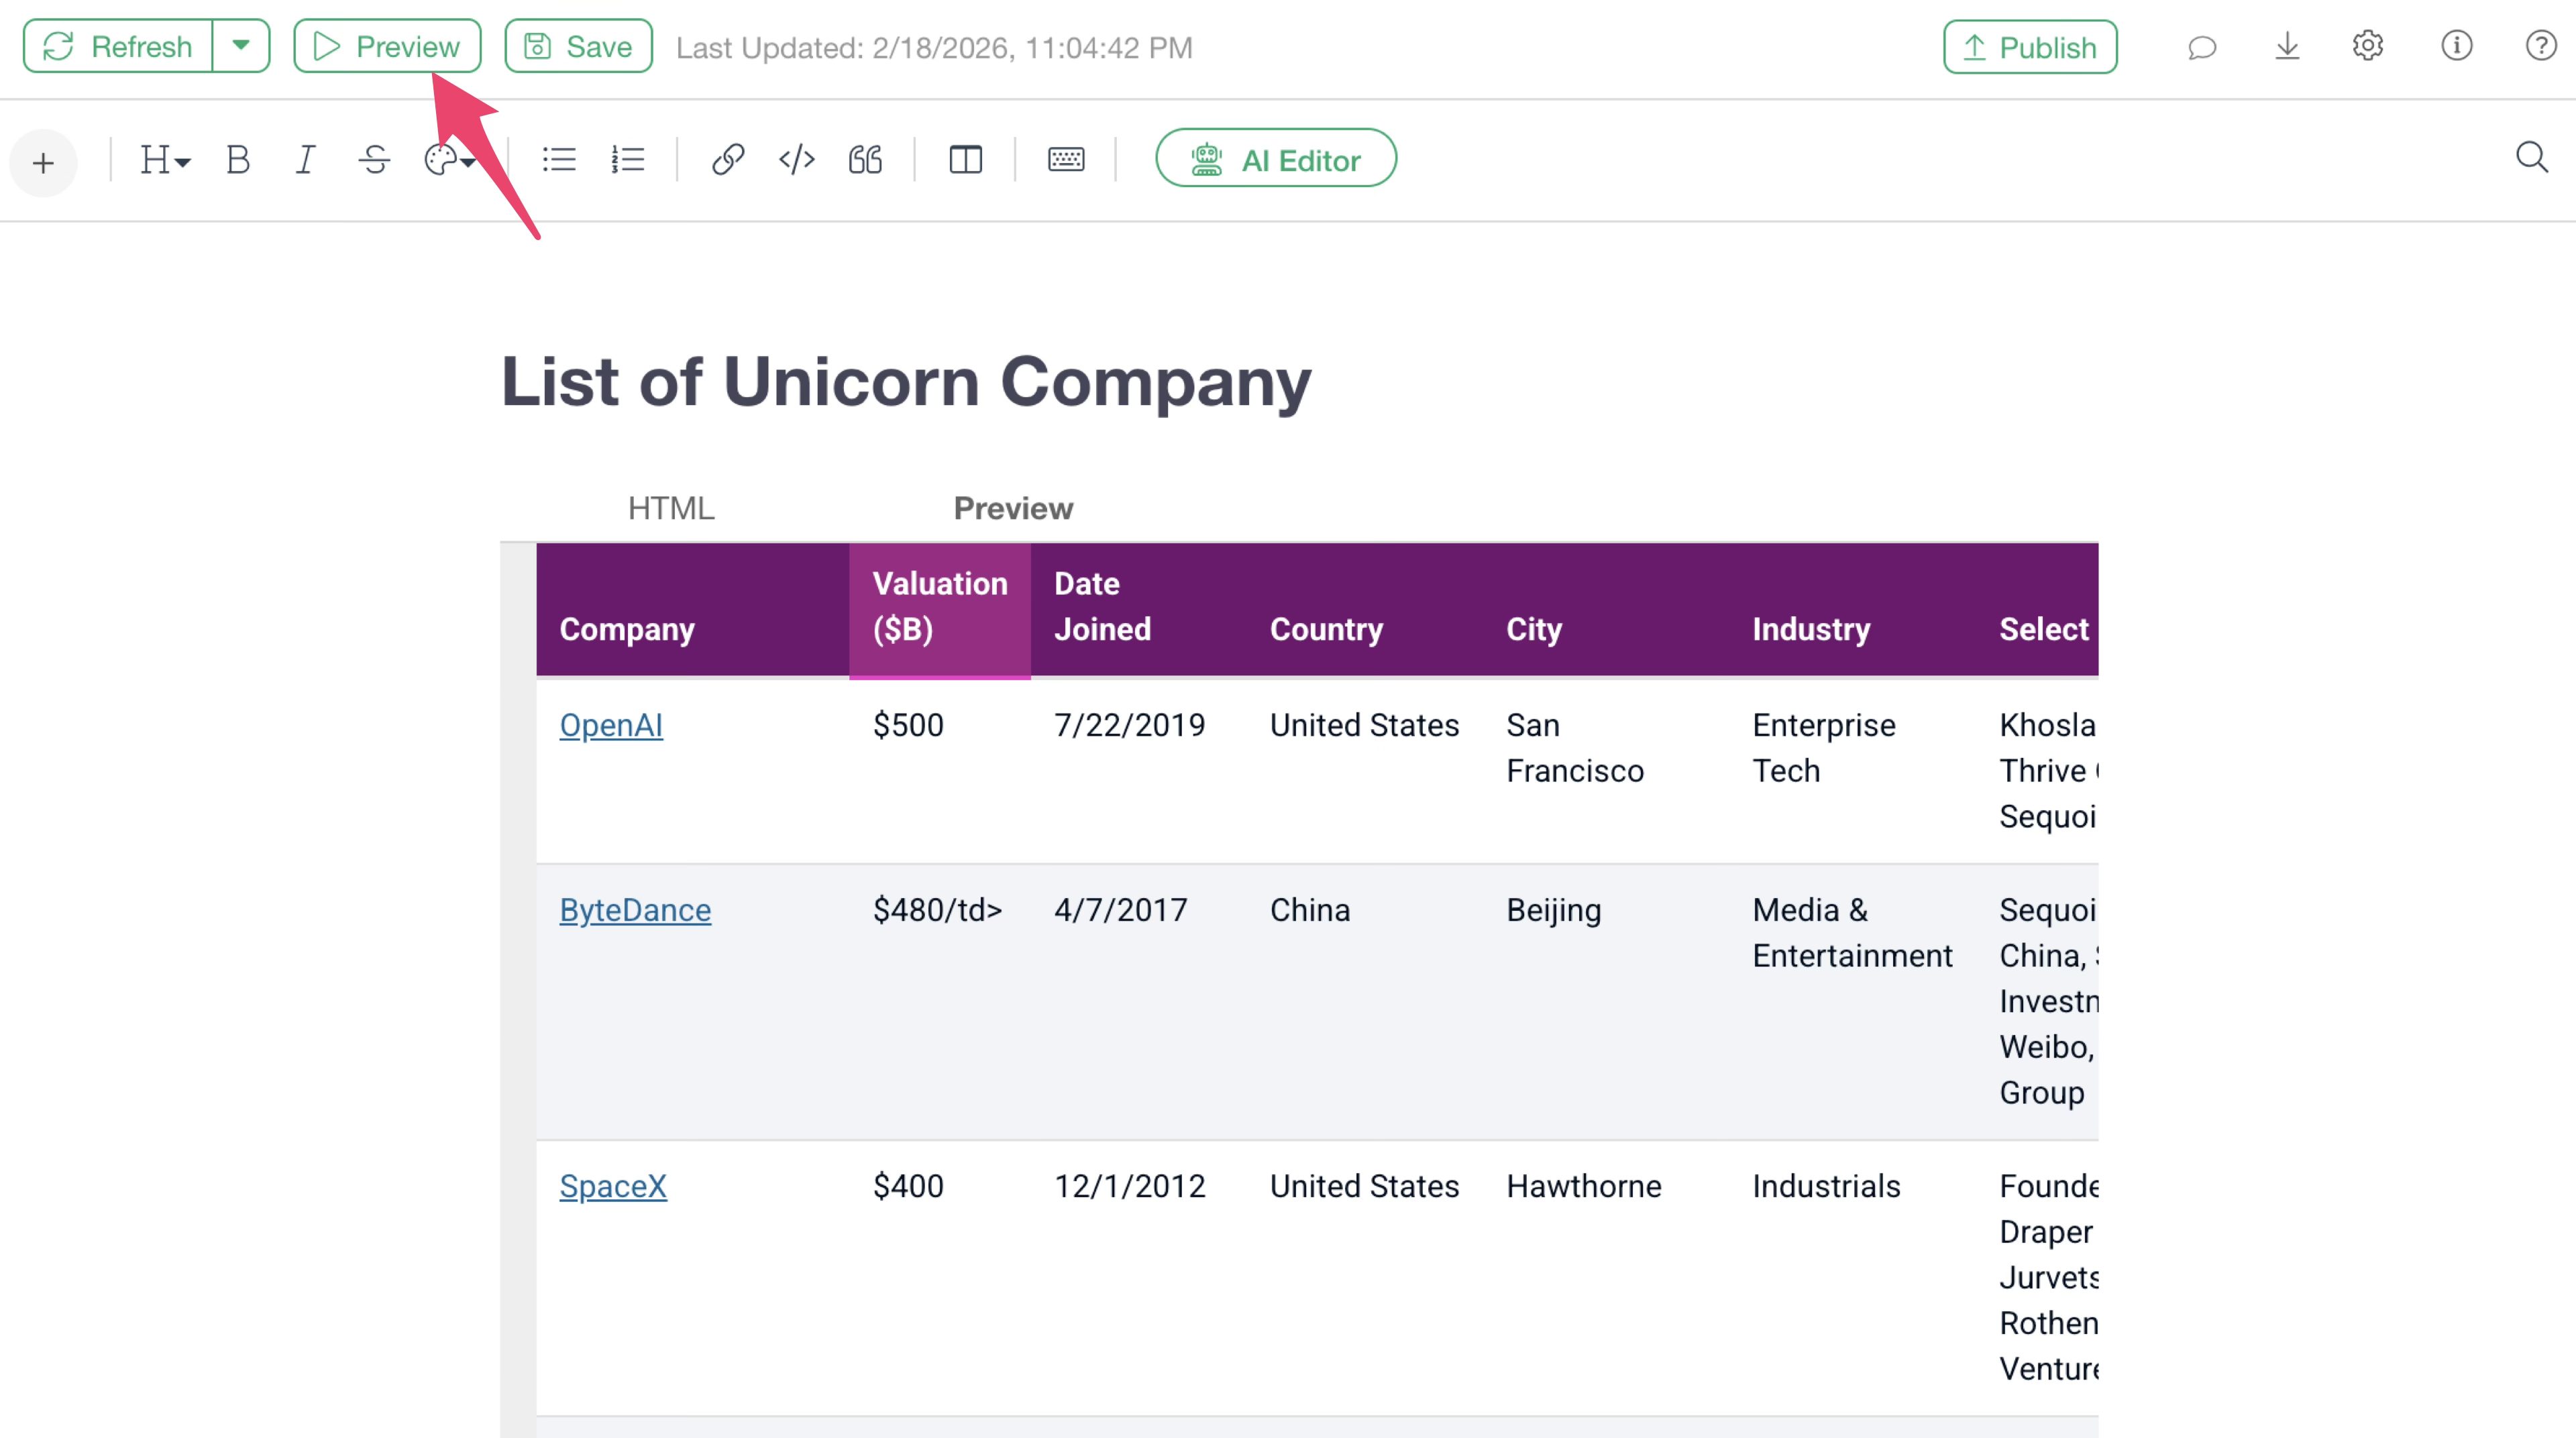Open the Heading style dropdown
The width and height of the screenshot is (2576, 1438).
click(x=164, y=160)
